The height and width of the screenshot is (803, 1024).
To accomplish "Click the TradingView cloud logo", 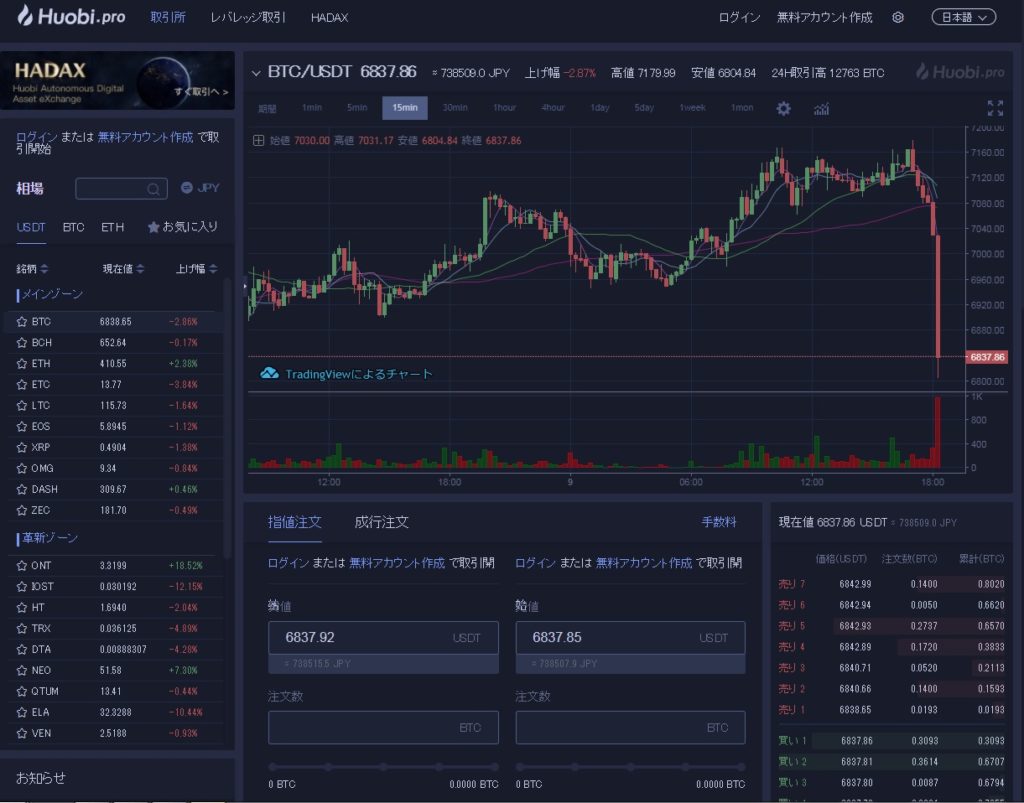I will pos(269,373).
